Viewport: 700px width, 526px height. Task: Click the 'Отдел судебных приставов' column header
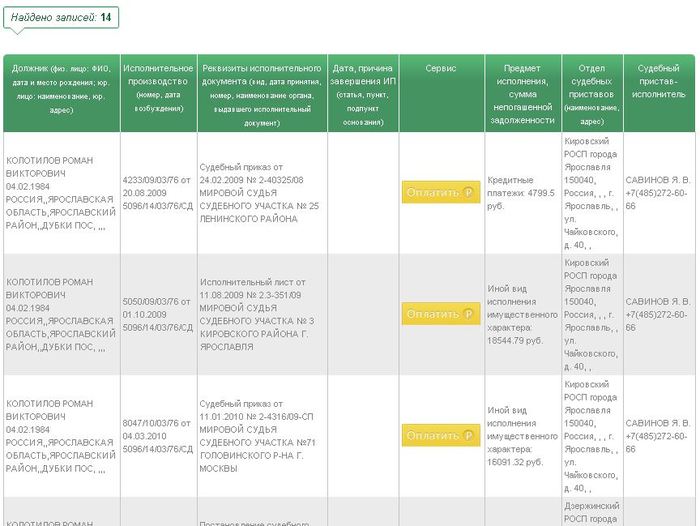pos(592,93)
